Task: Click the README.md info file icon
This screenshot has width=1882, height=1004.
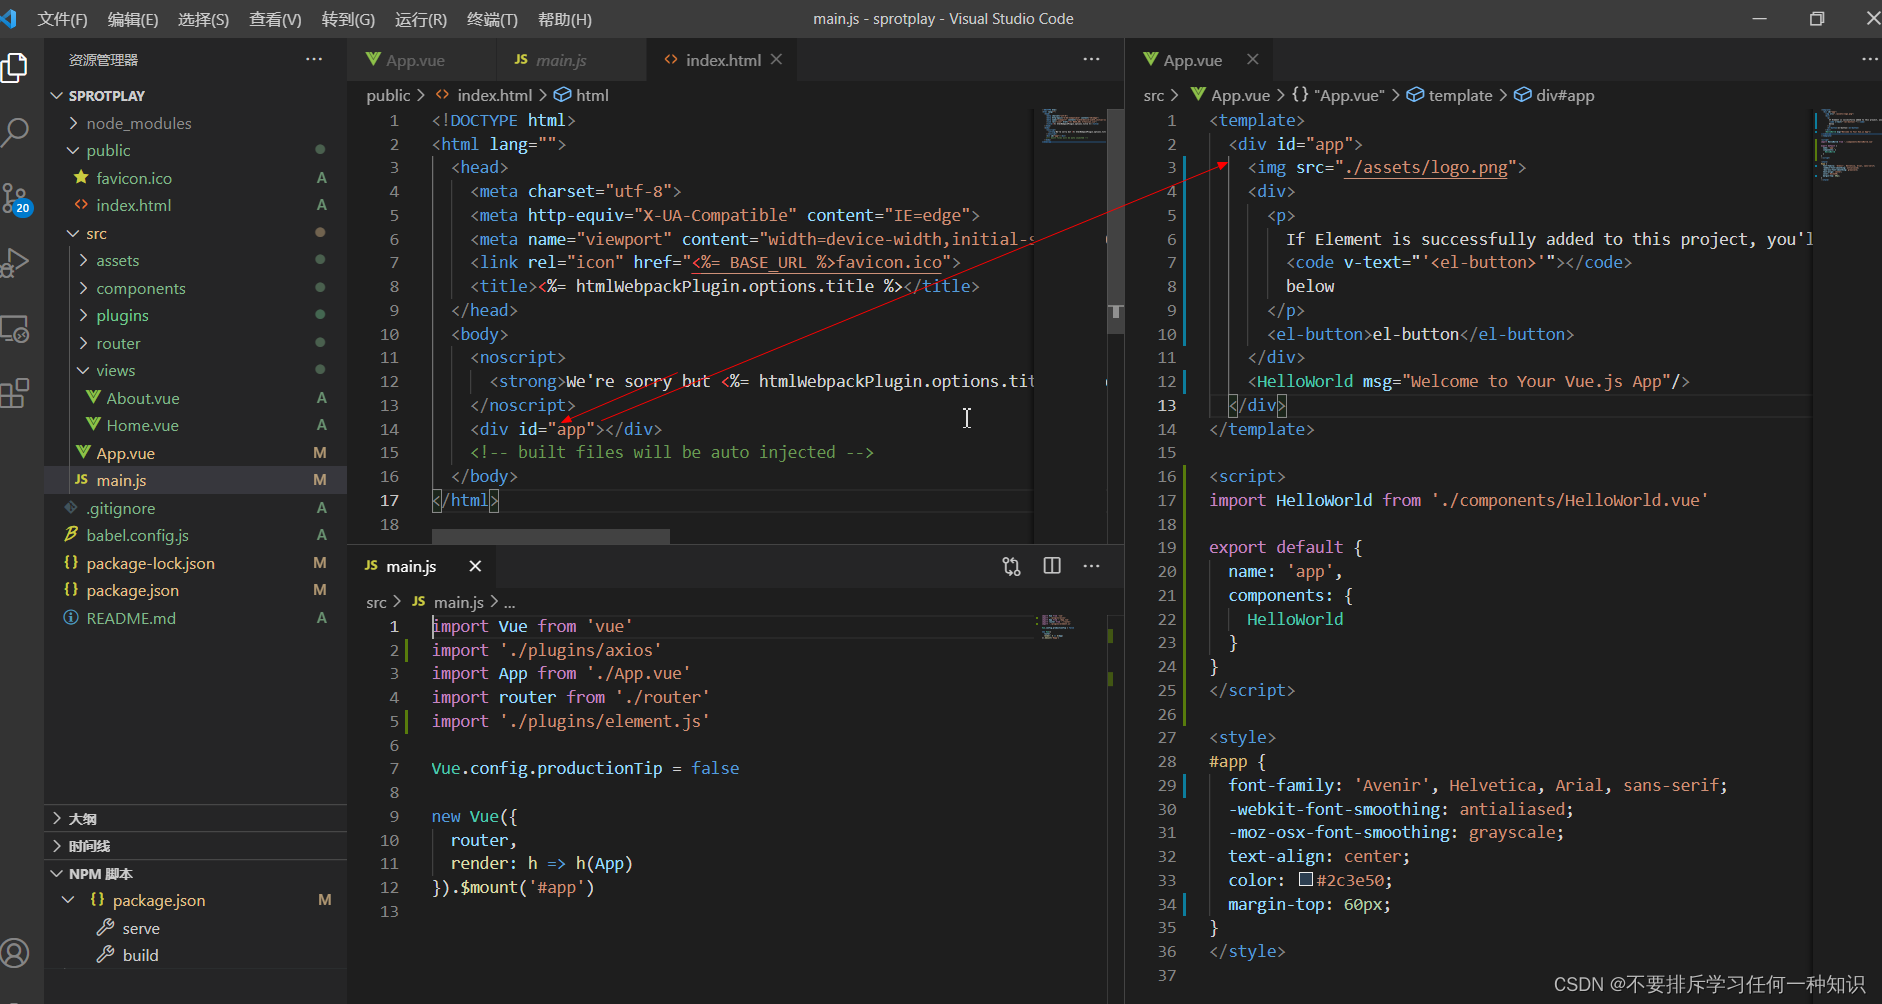Action: click(71, 618)
